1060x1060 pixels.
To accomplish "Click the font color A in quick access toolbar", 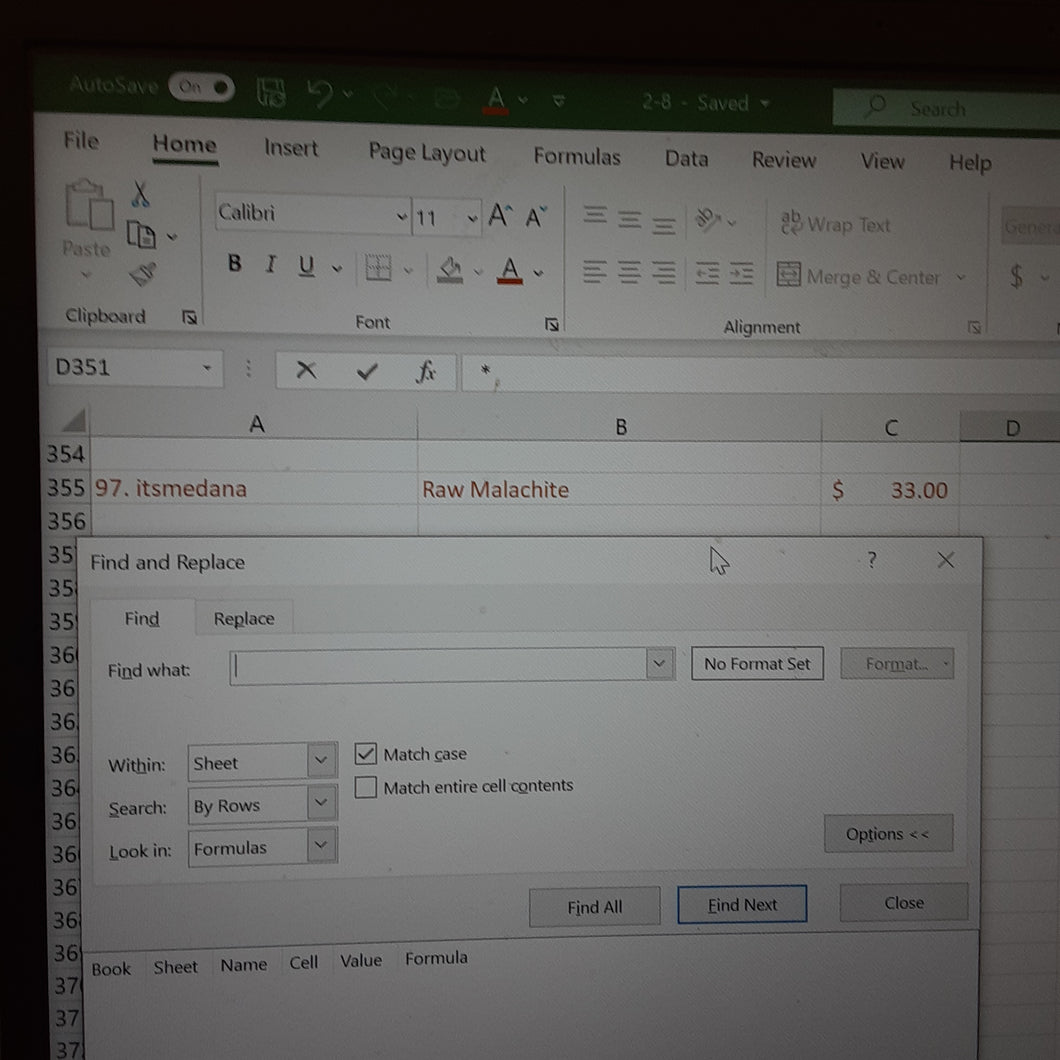I will click(496, 99).
